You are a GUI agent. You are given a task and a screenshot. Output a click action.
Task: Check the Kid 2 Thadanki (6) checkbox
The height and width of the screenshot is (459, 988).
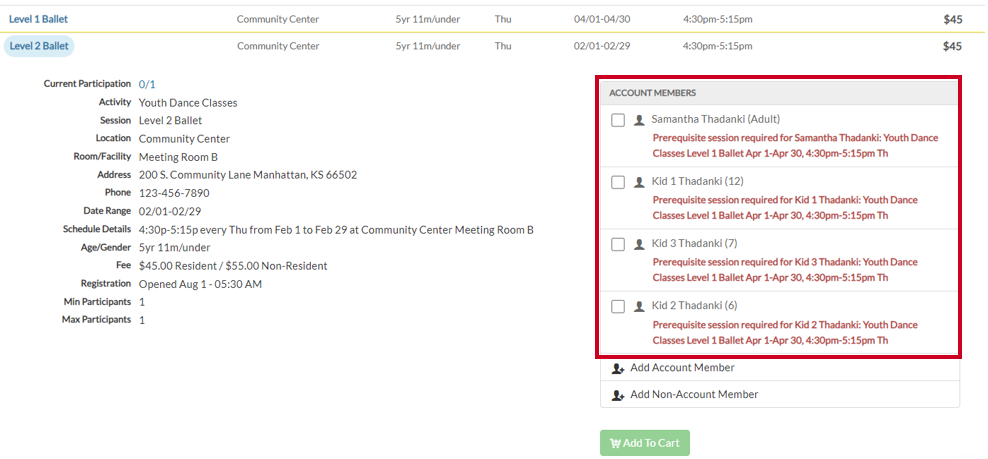(618, 306)
